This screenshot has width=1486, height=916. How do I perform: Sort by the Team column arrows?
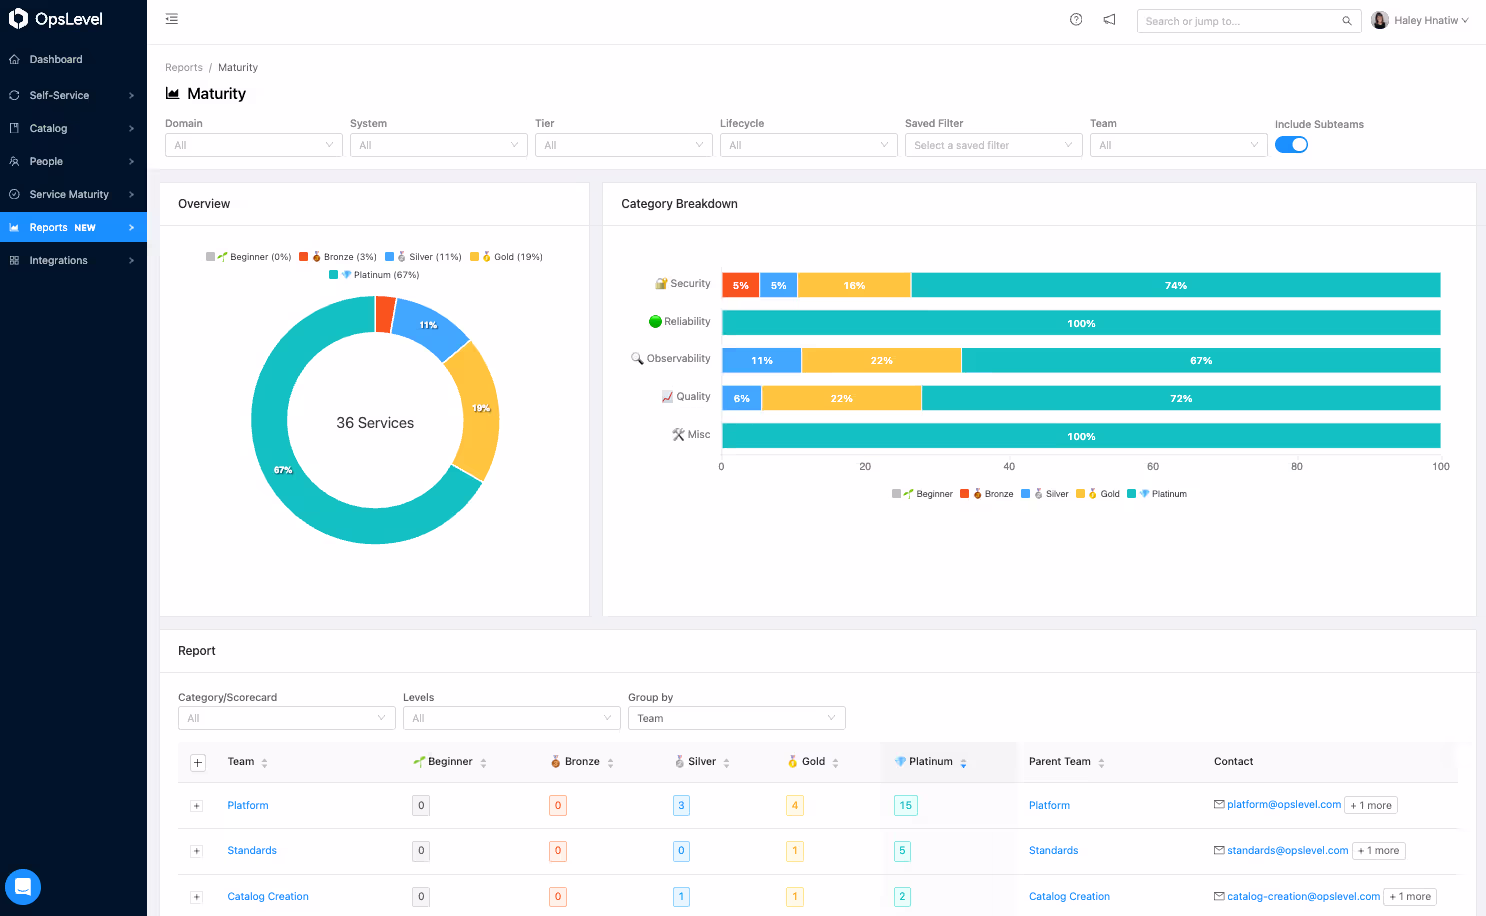pos(264,763)
